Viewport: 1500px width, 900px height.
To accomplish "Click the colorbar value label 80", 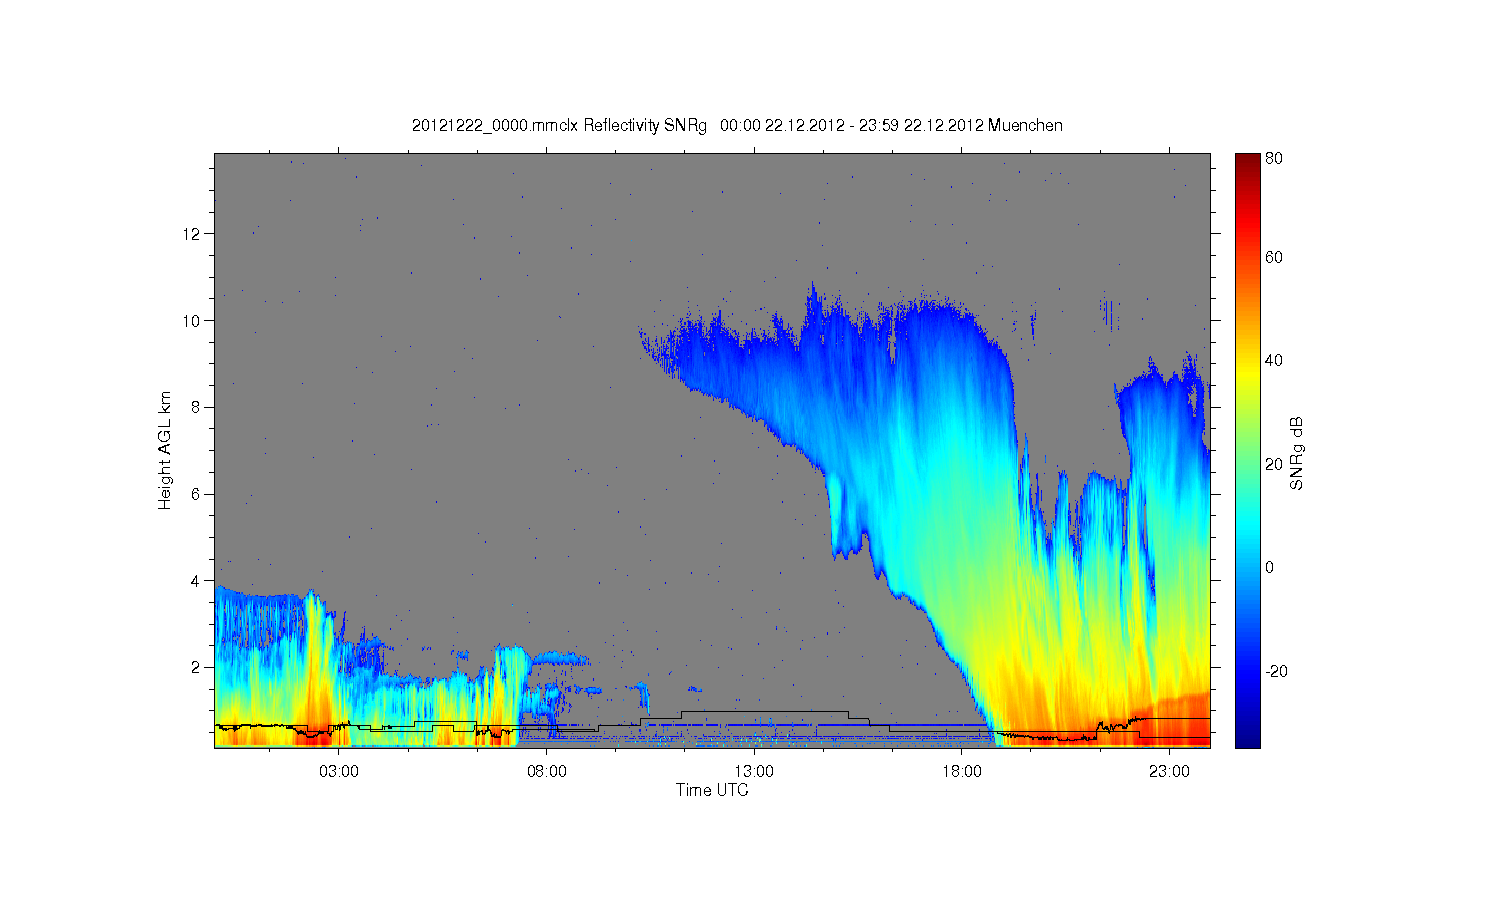I will point(1274,158).
